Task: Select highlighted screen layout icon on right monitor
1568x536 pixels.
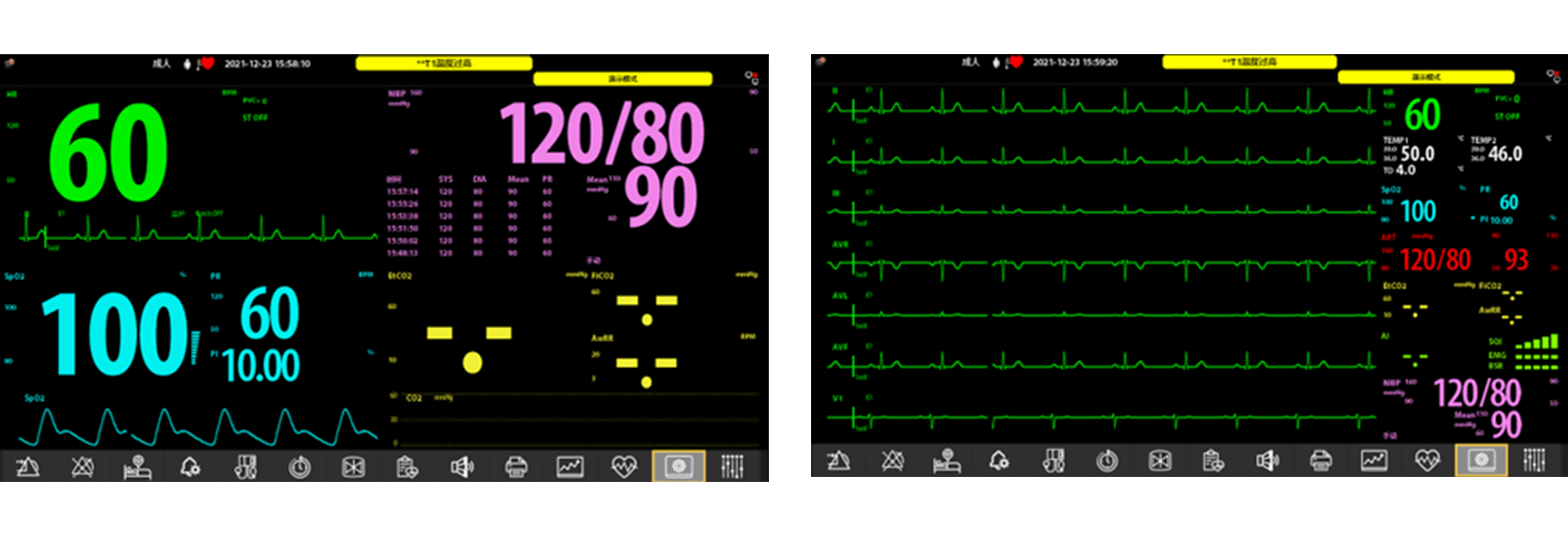Action: click(1481, 460)
